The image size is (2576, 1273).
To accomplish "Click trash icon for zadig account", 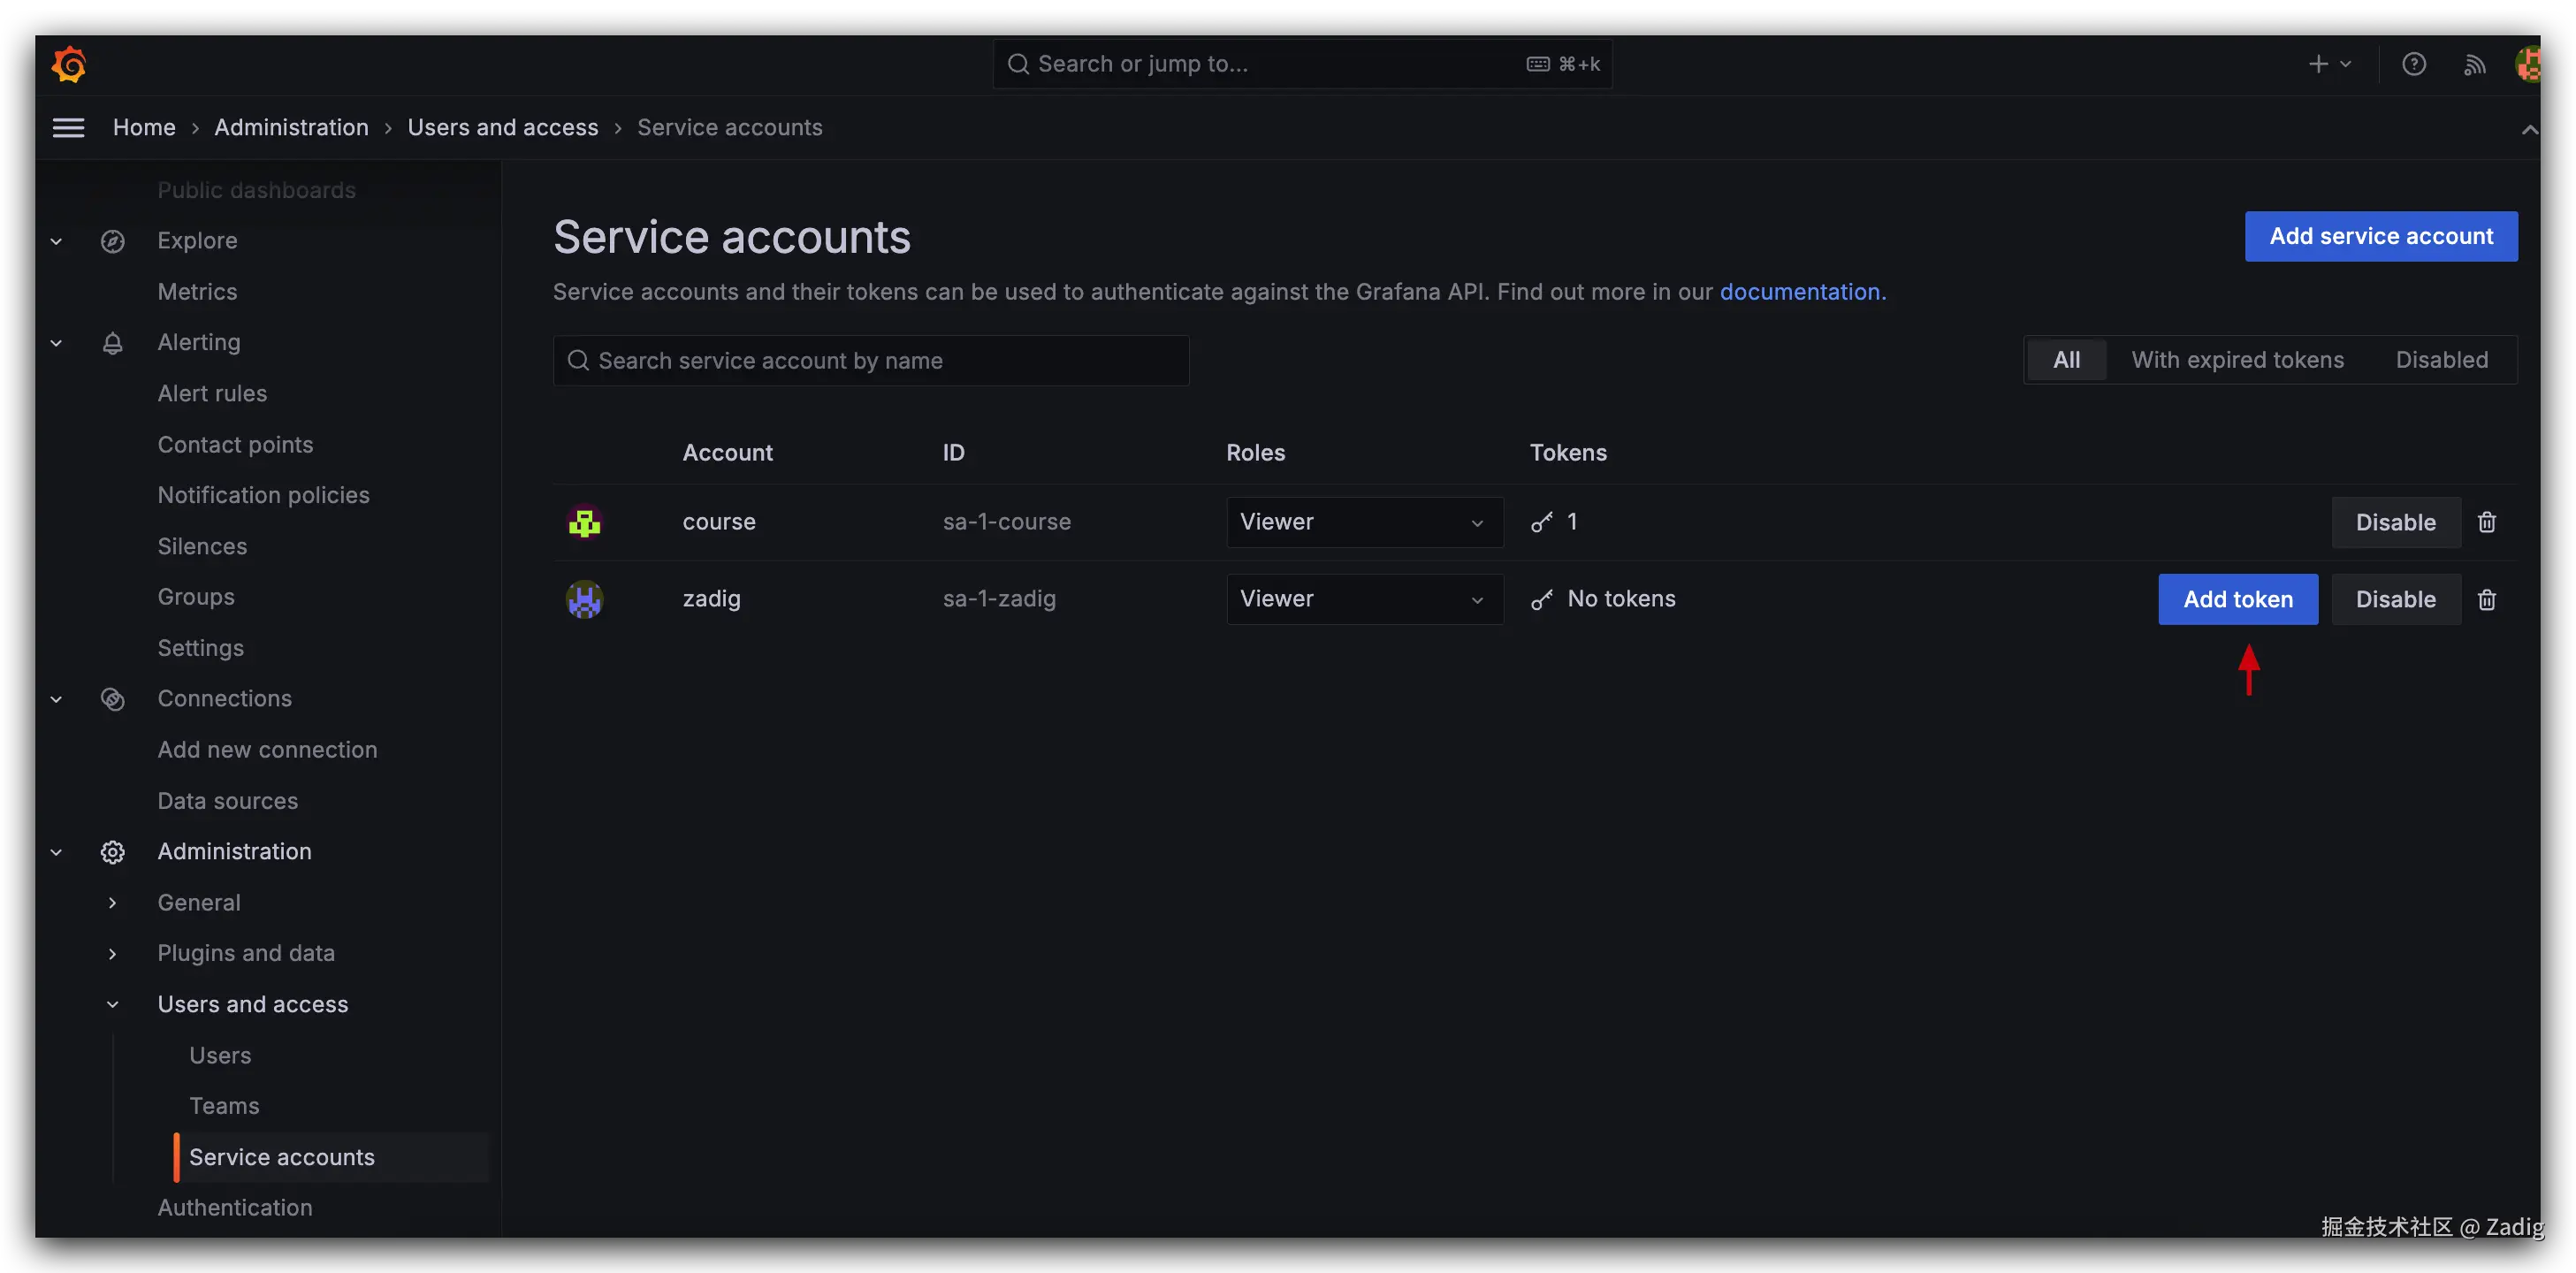I will [2486, 599].
